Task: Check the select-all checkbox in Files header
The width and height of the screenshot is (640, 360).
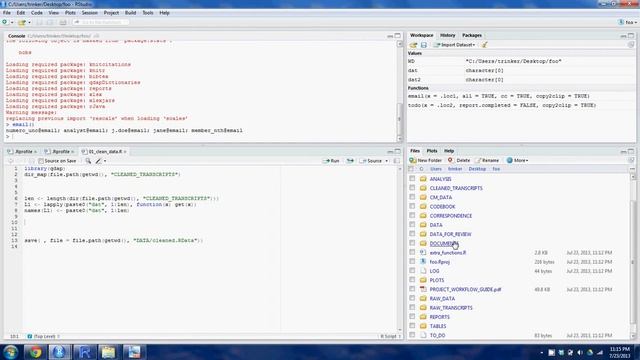Action: [411, 169]
